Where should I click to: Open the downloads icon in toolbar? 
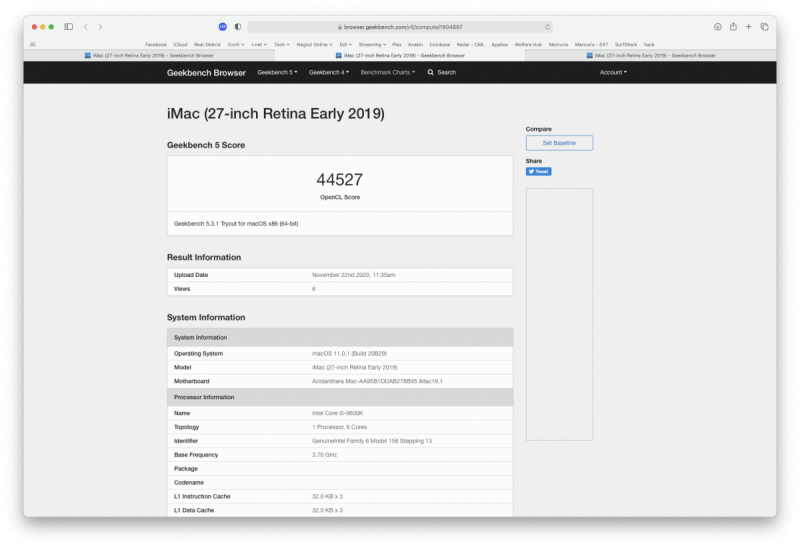point(717,27)
